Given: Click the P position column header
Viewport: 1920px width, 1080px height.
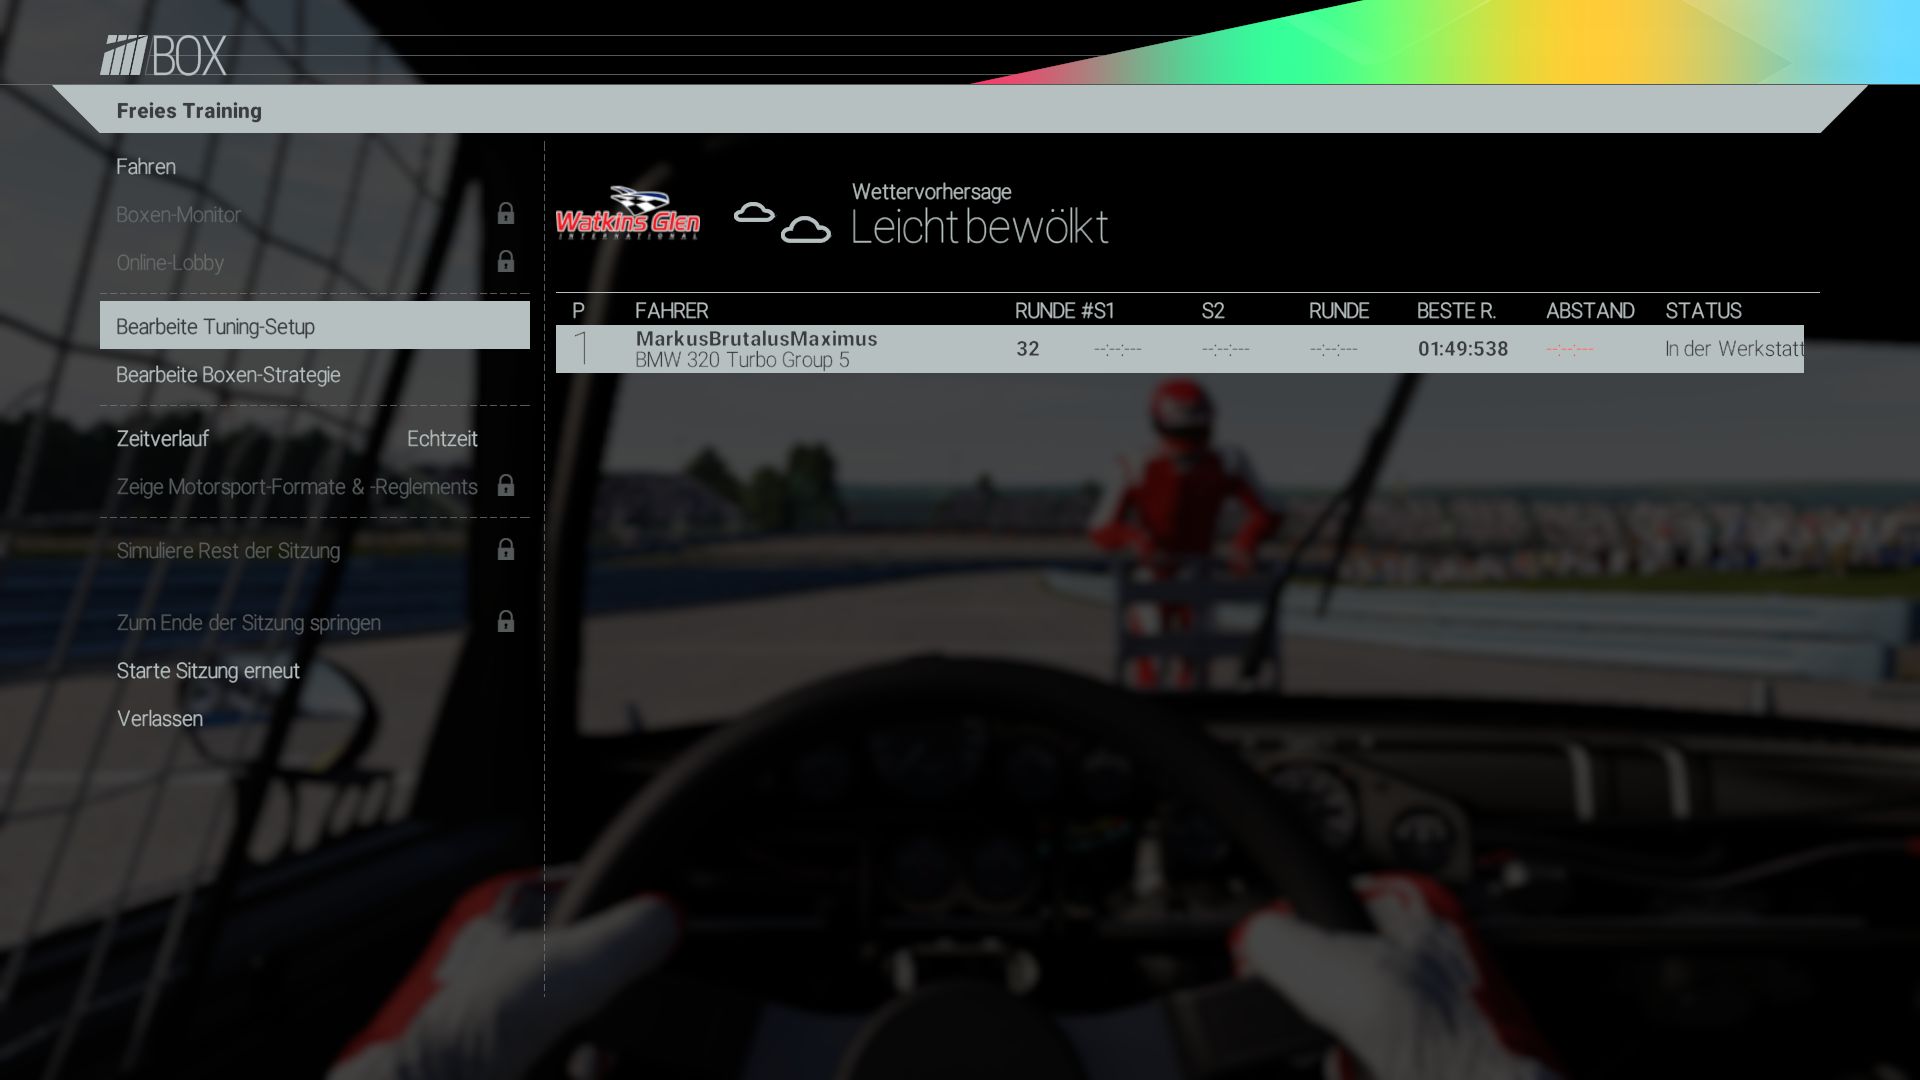Looking at the screenshot, I should 578,311.
